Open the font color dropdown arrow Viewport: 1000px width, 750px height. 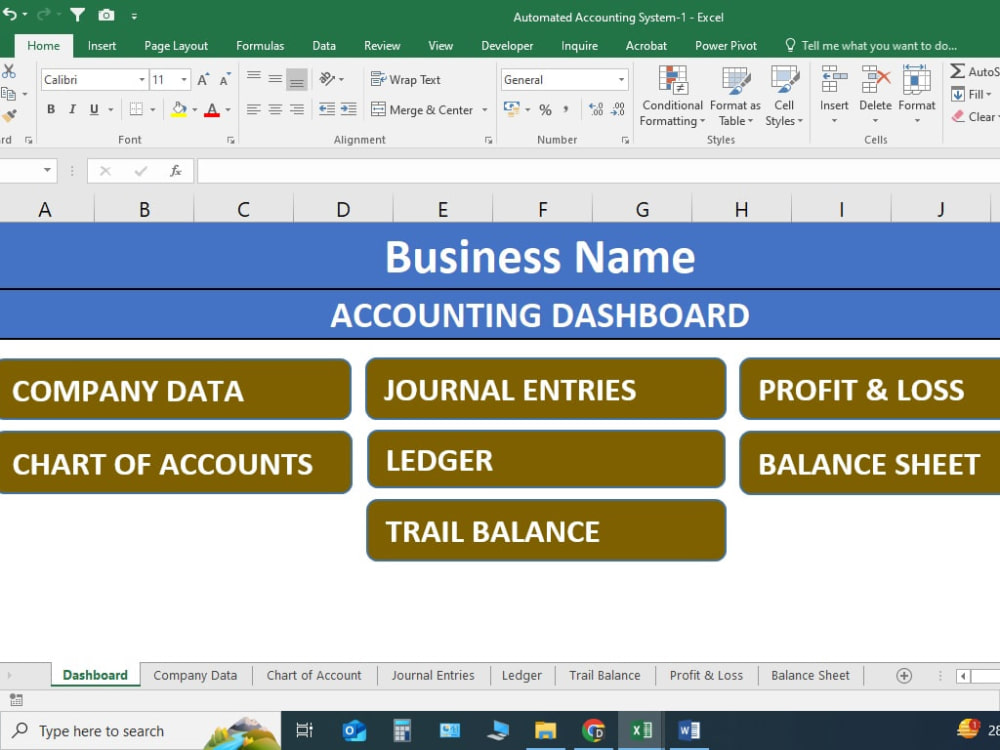coord(228,110)
